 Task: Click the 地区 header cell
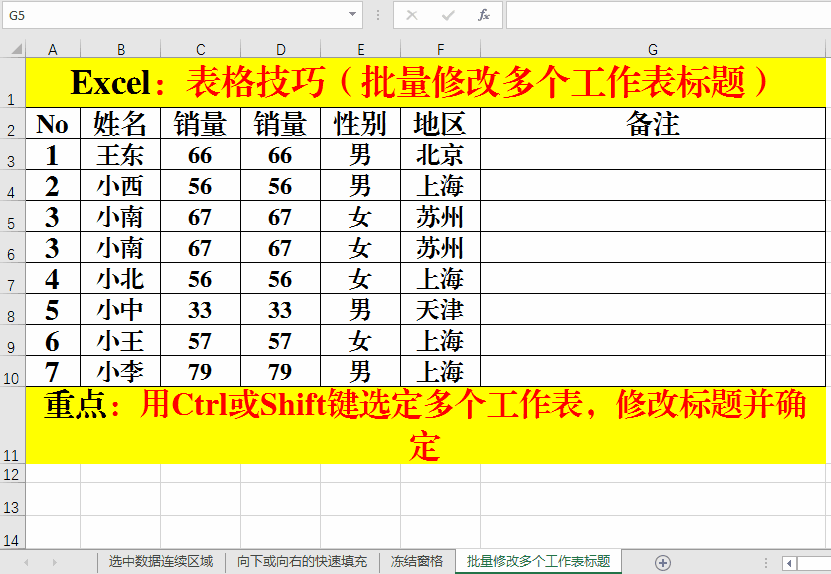click(x=440, y=123)
